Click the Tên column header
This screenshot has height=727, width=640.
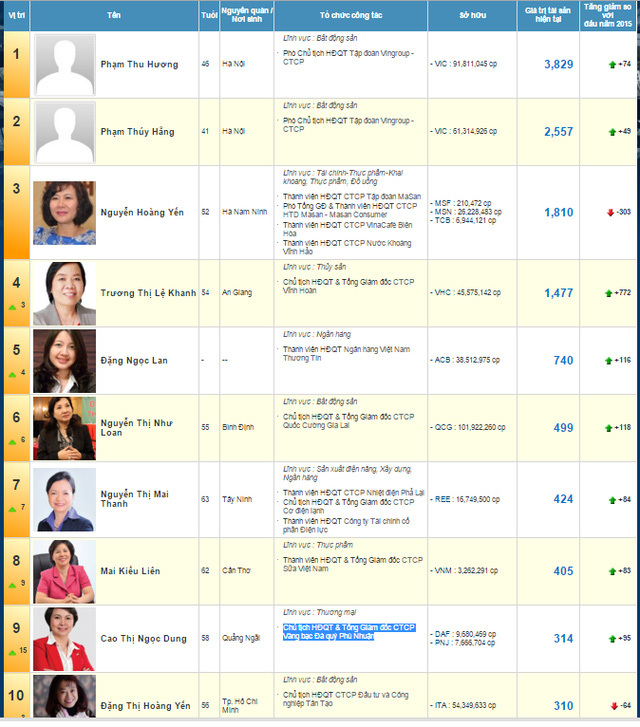coord(115,16)
